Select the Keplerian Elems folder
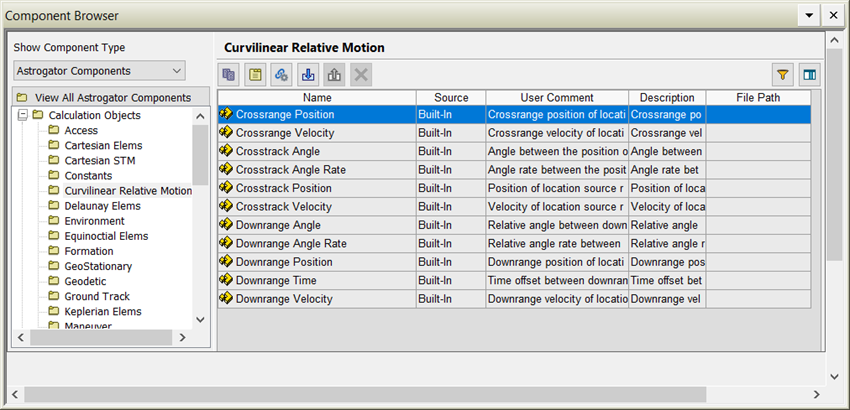Image resolution: width=850 pixels, height=410 pixels. [102, 311]
